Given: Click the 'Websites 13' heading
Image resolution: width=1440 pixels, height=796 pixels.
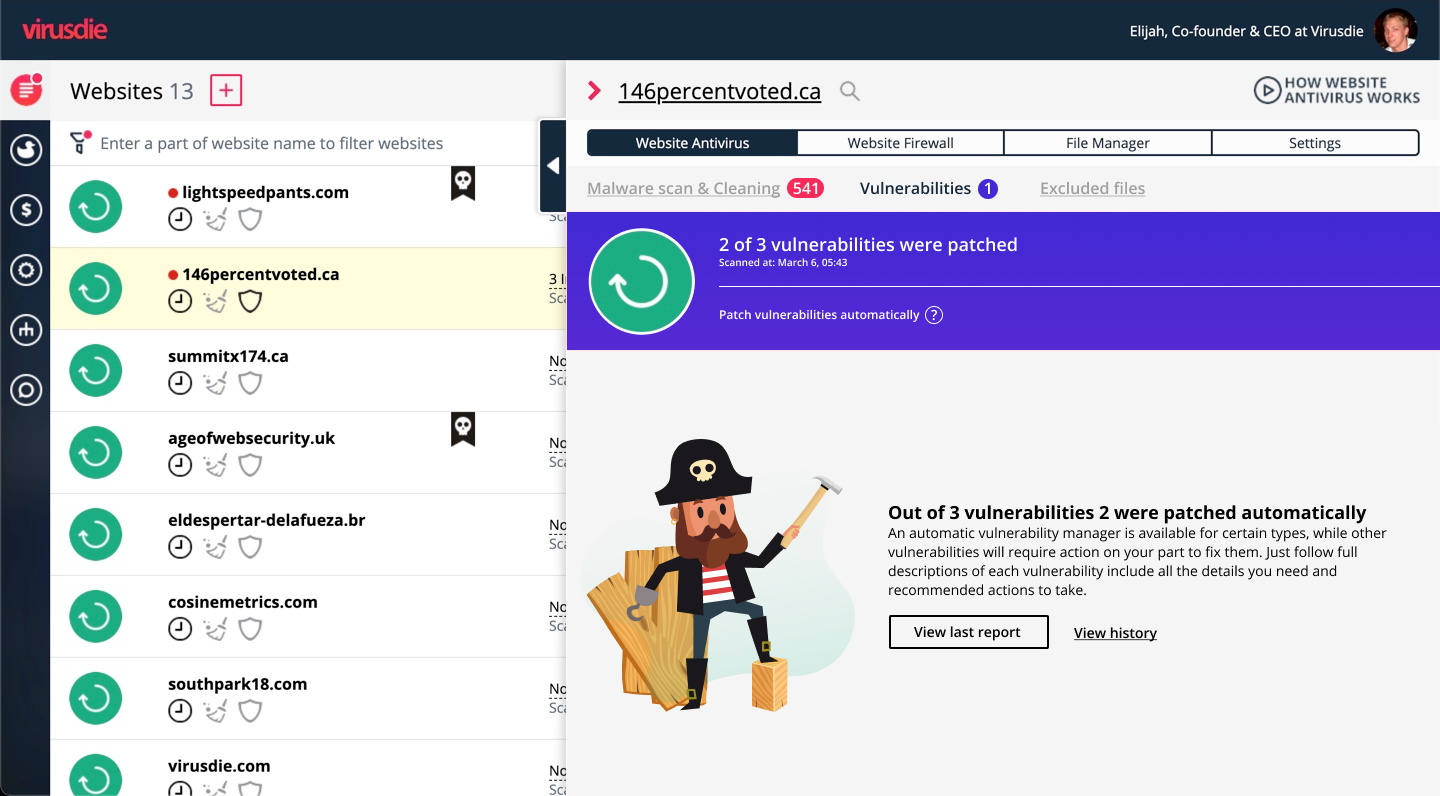Looking at the screenshot, I should click(132, 91).
